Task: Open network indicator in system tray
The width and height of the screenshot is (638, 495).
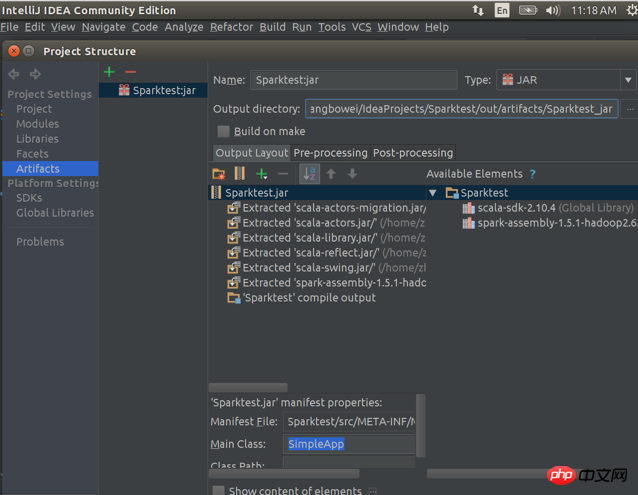Action: point(478,10)
